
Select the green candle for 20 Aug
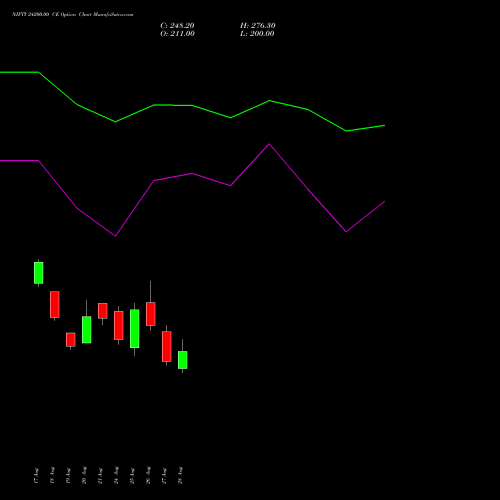(87, 330)
